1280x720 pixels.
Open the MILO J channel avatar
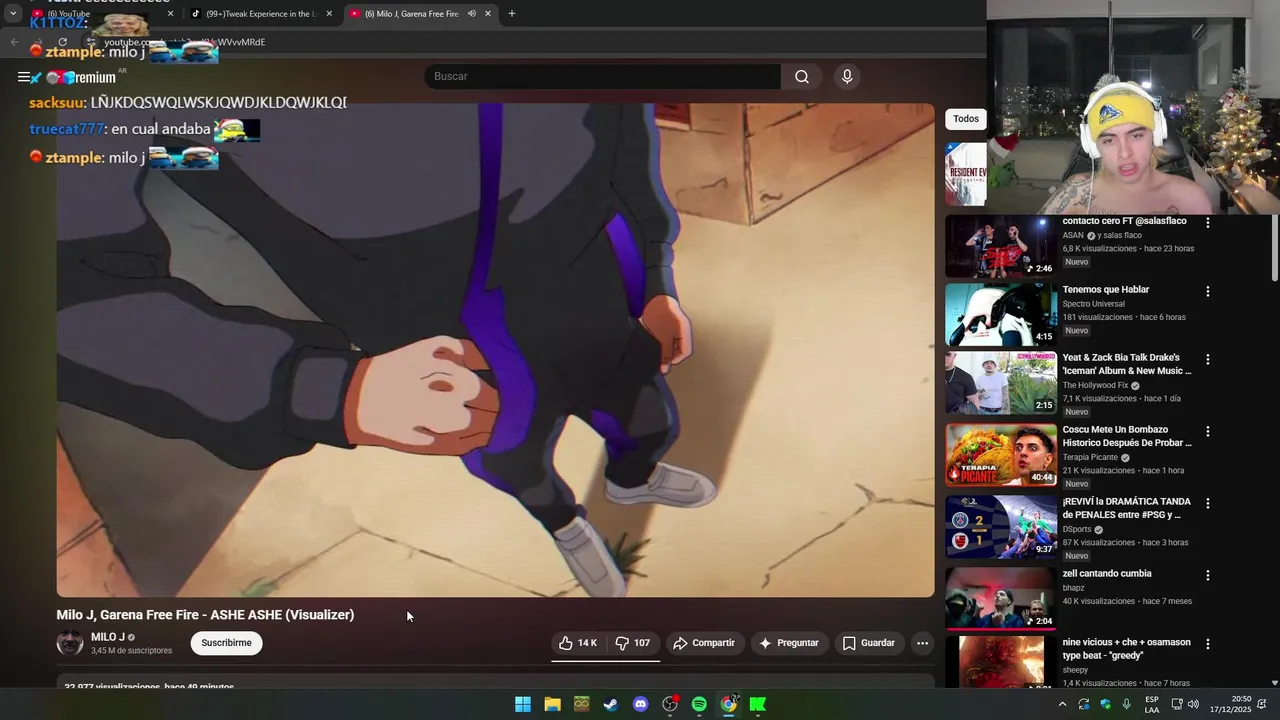(70, 643)
